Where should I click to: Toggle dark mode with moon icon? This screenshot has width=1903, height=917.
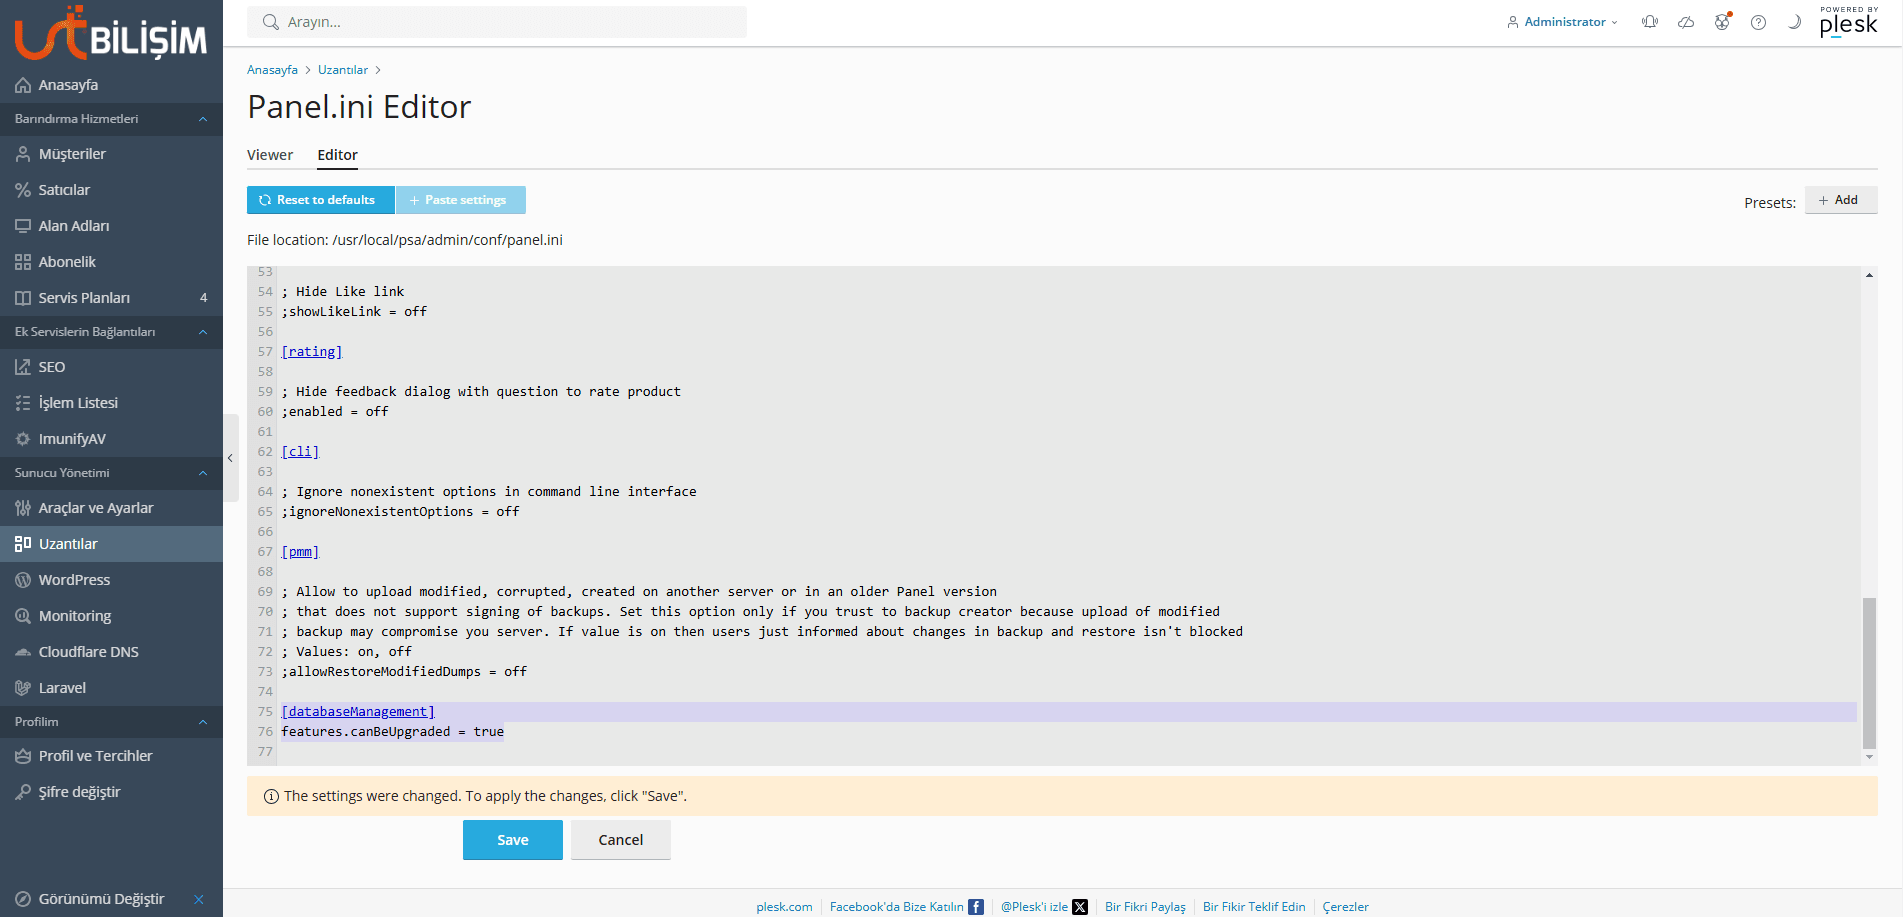pyautogui.click(x=1794, y=22)
